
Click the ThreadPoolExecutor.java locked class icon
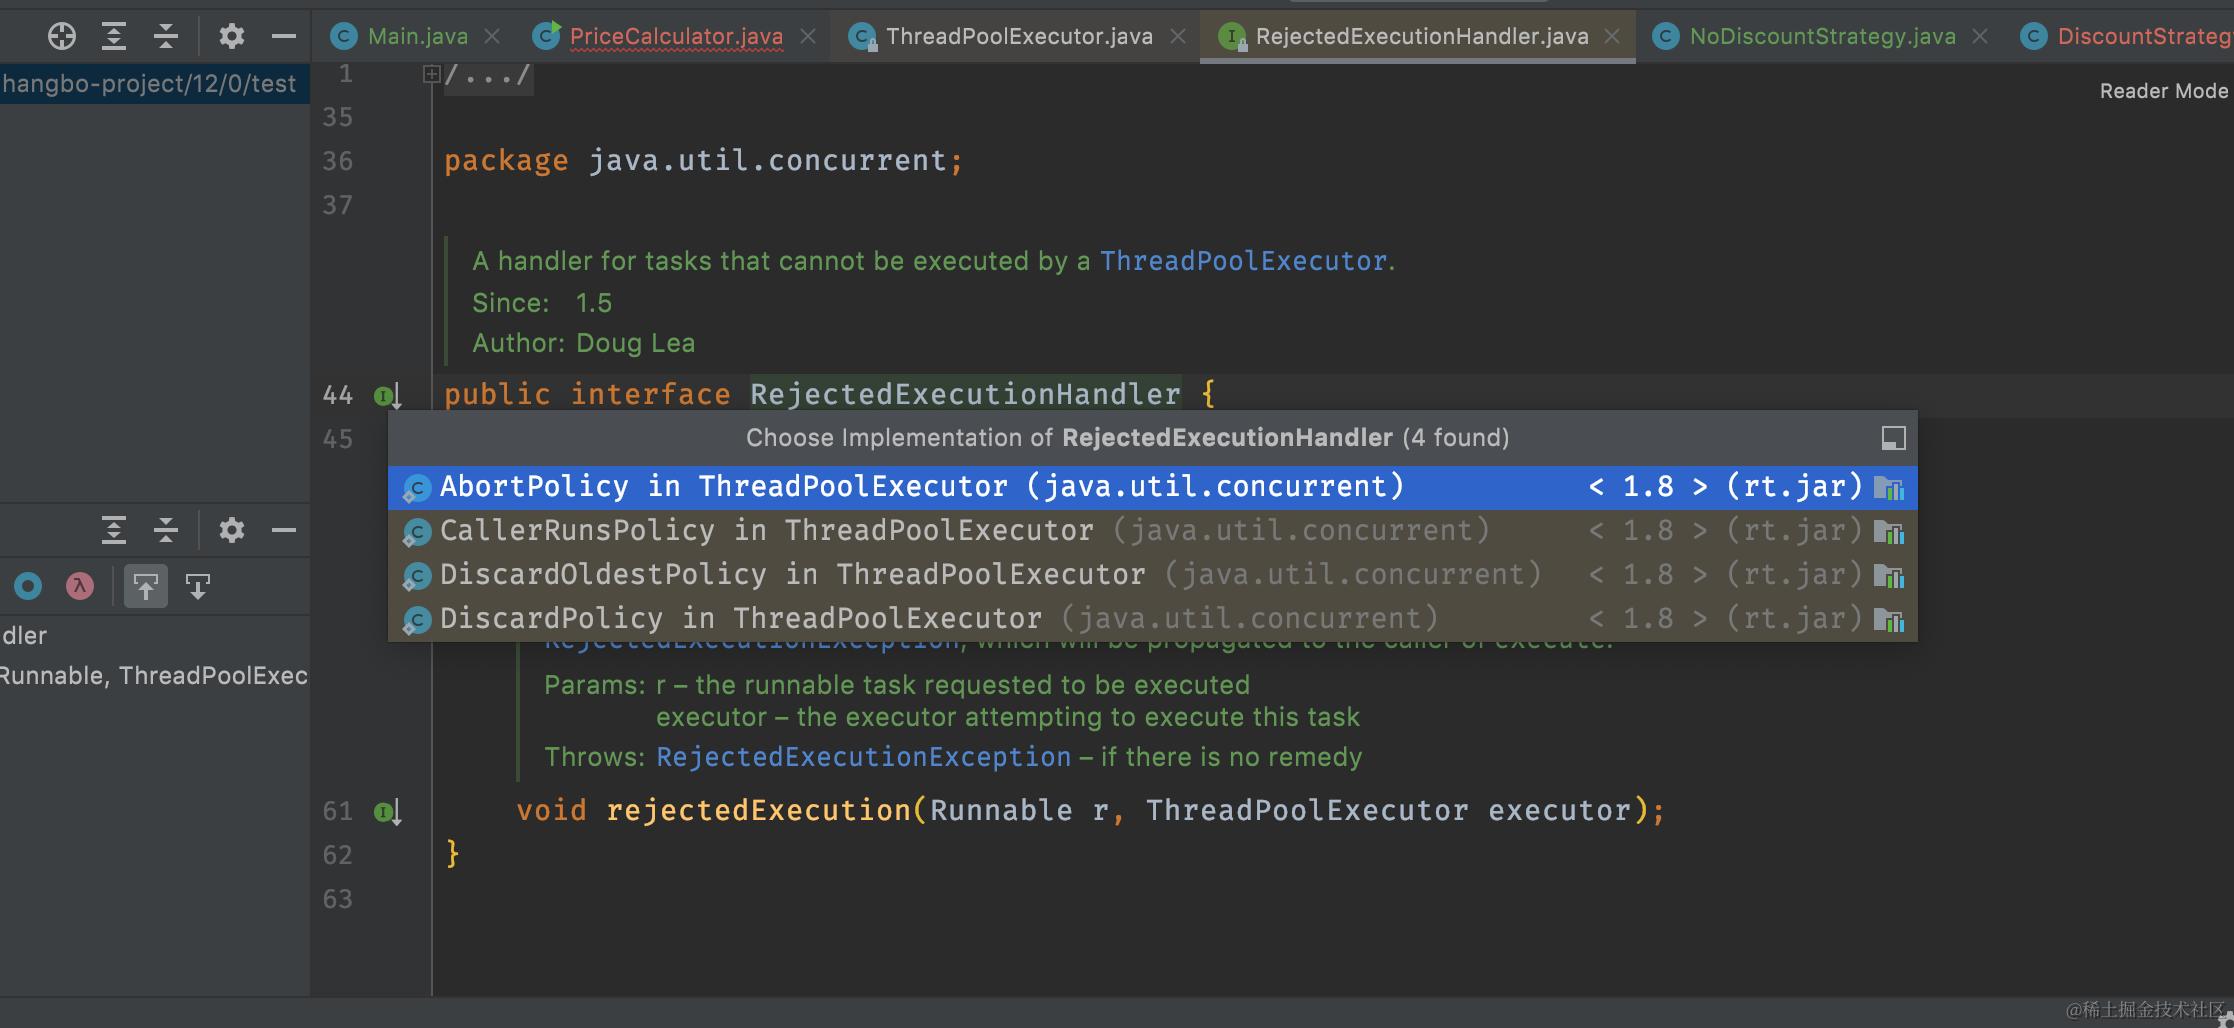pyautogui.click(x=862, y=37)
